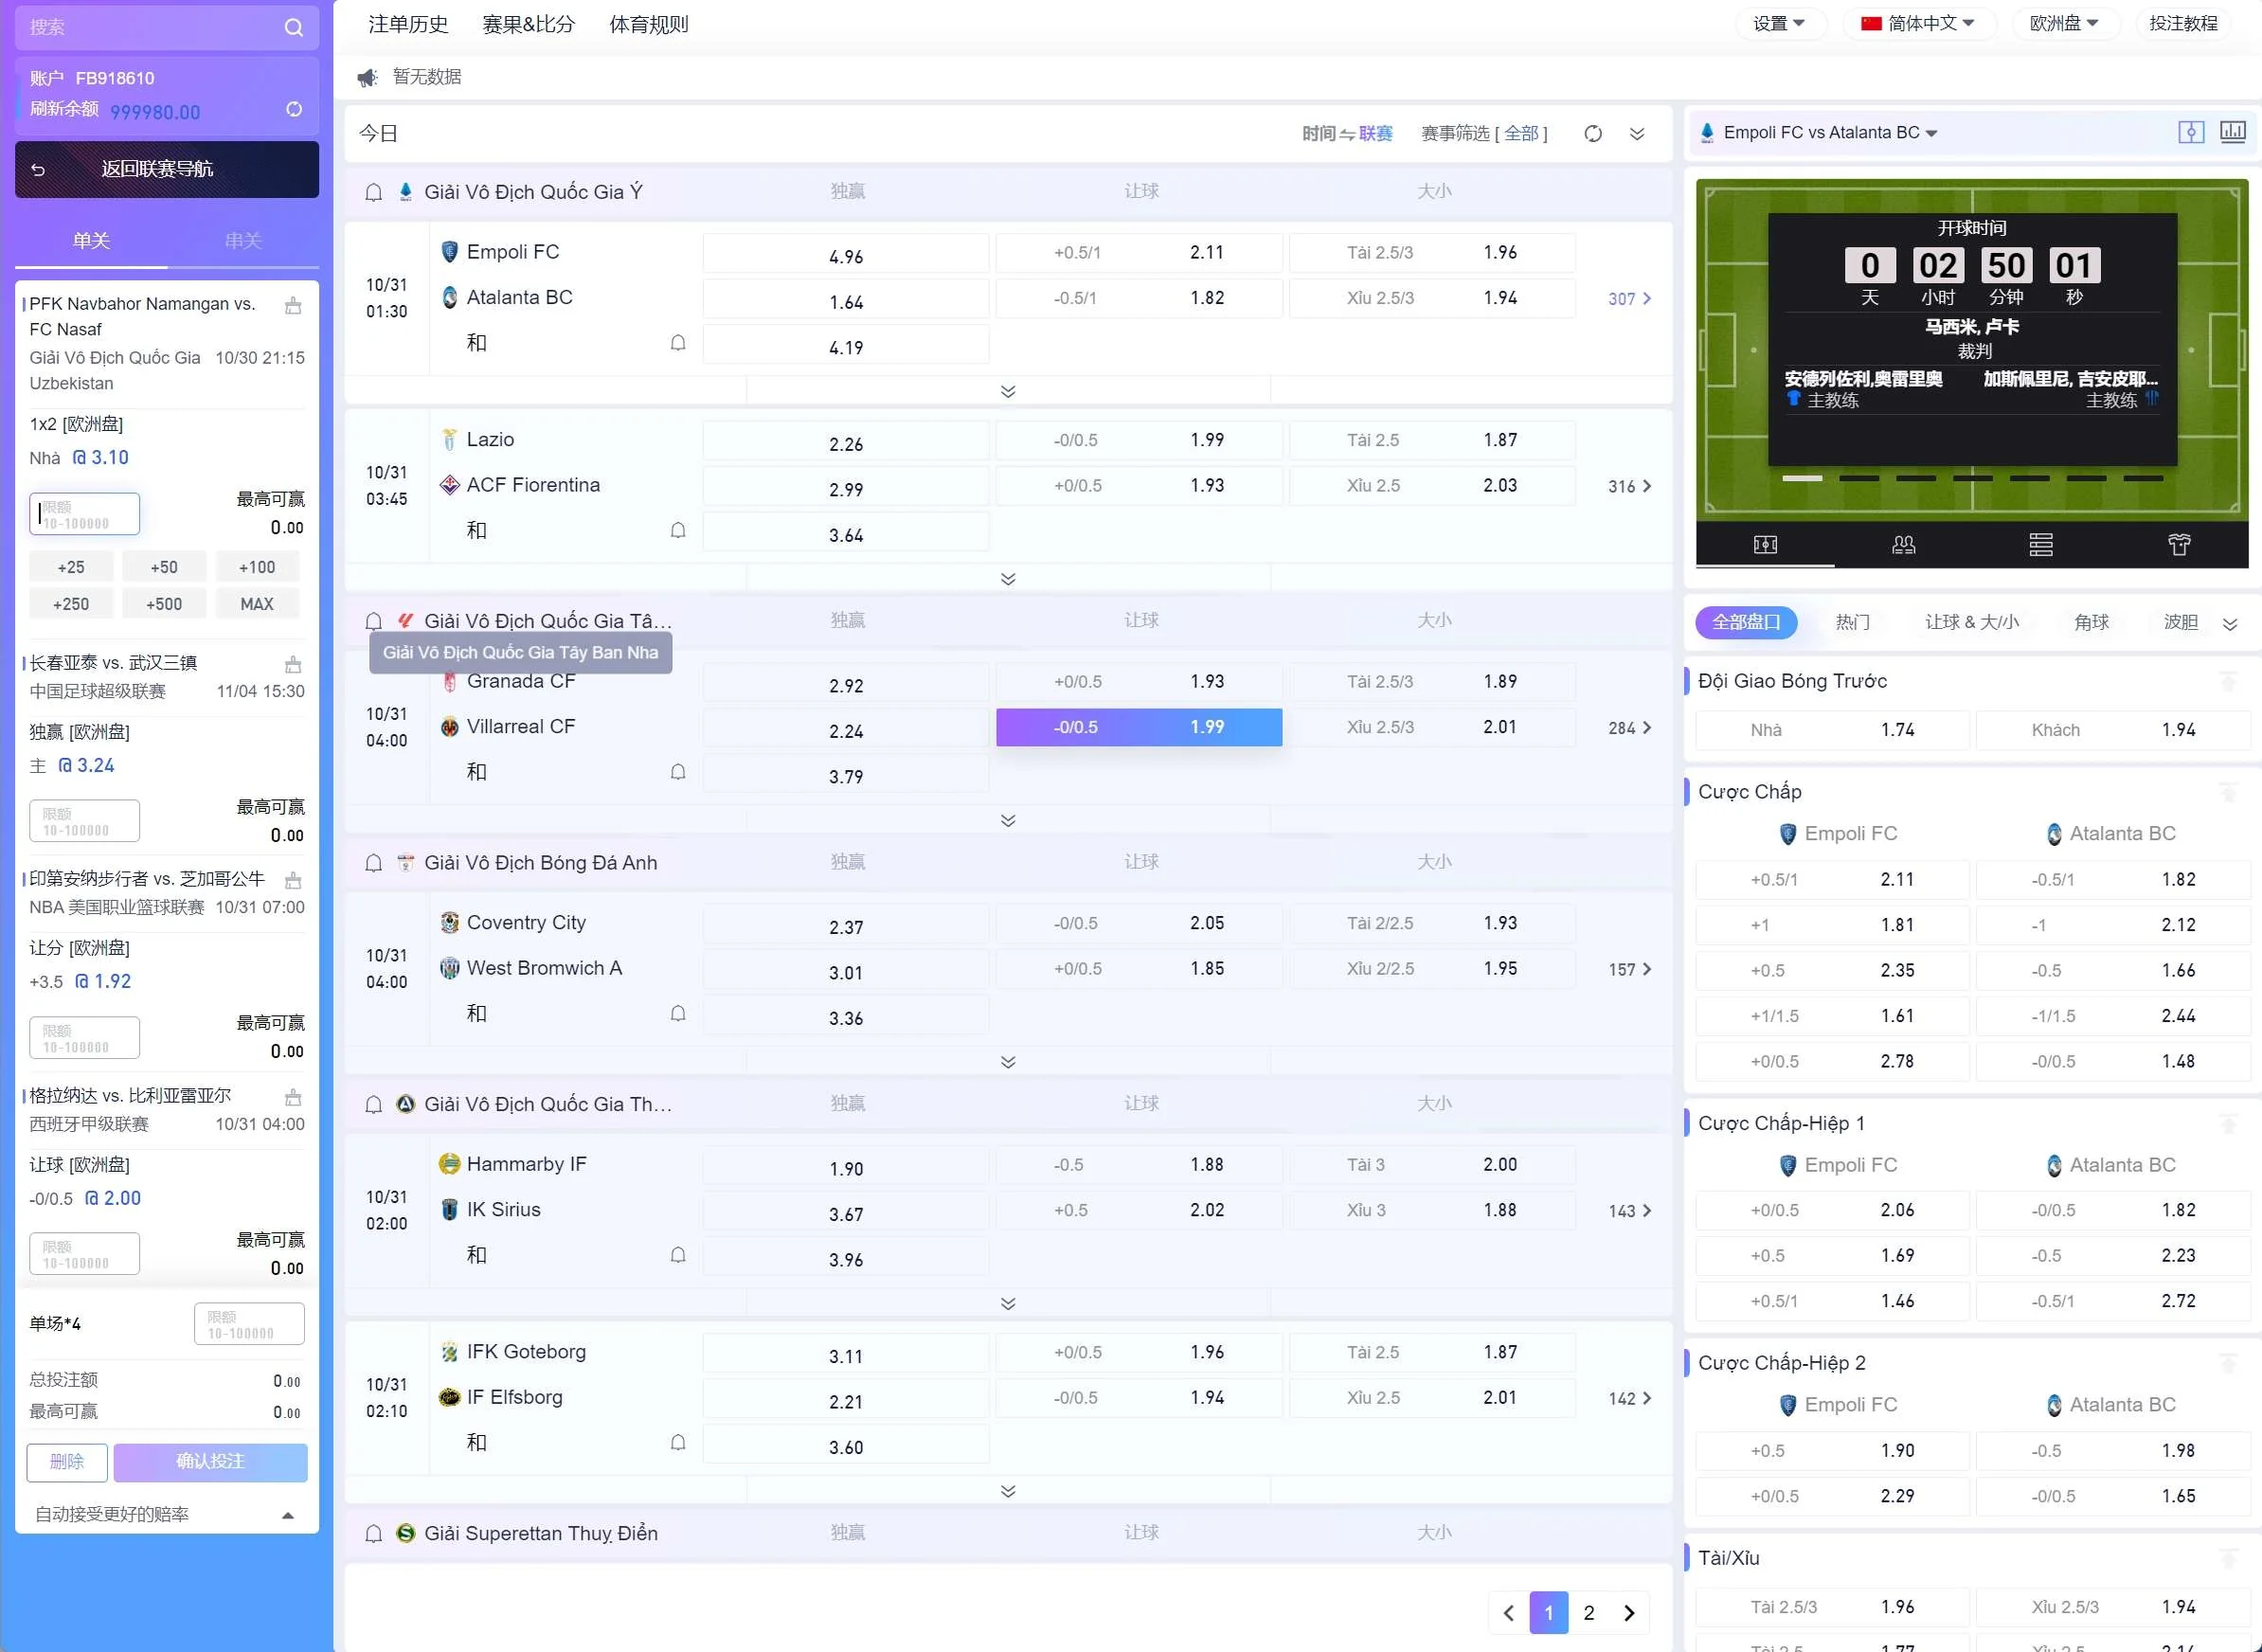Click the search magnifier icon
The height and width of the screenshot is (1652, 2262).
[293, 27]
